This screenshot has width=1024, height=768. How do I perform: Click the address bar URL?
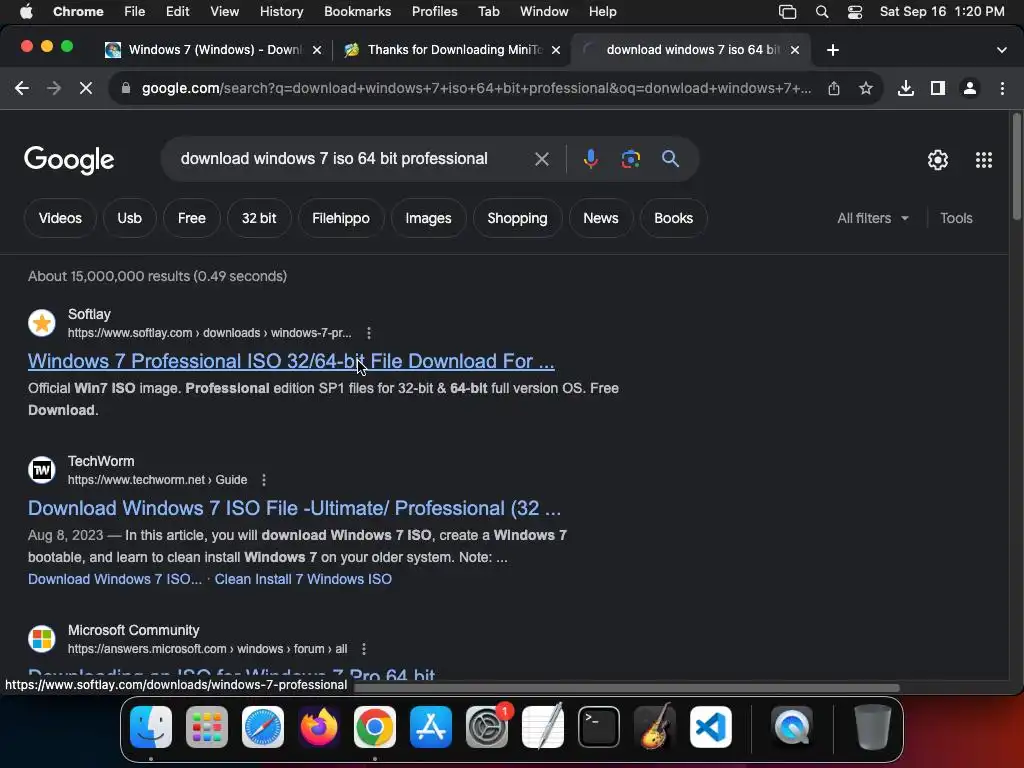(x=477, y=88)
